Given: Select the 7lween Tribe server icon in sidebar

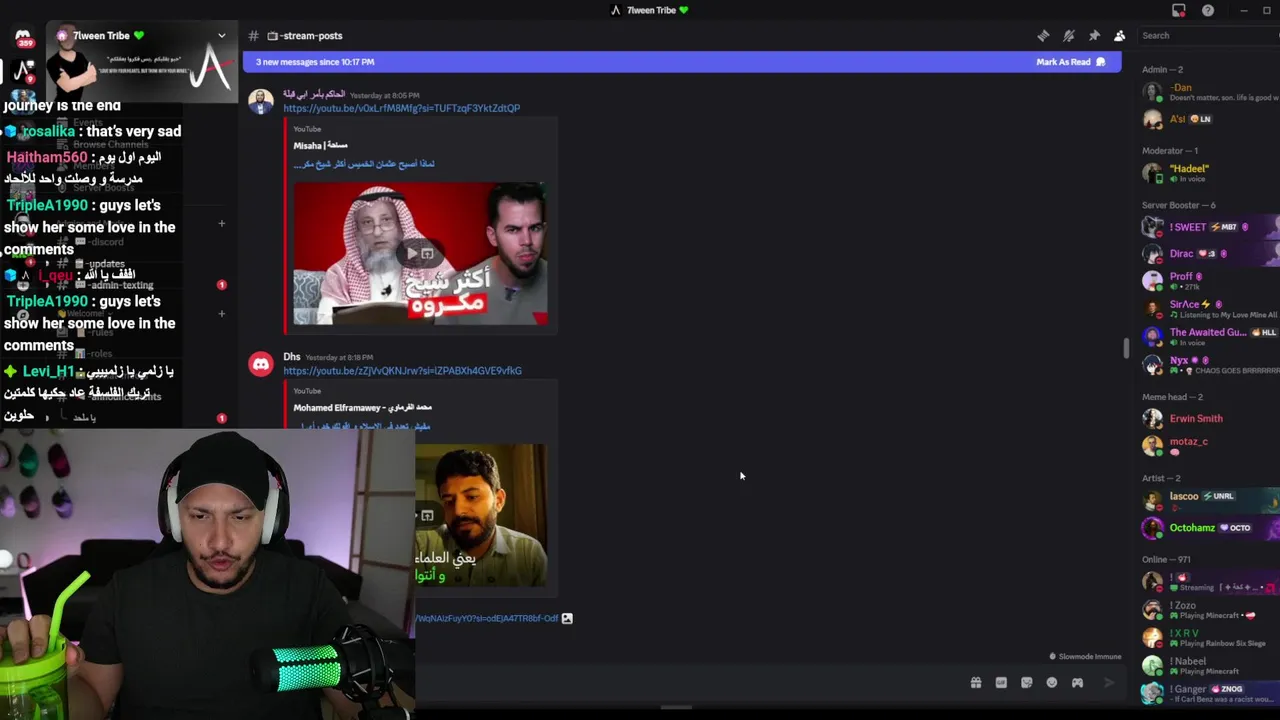Looking at the screenshot, I should [x=25, y=70].
